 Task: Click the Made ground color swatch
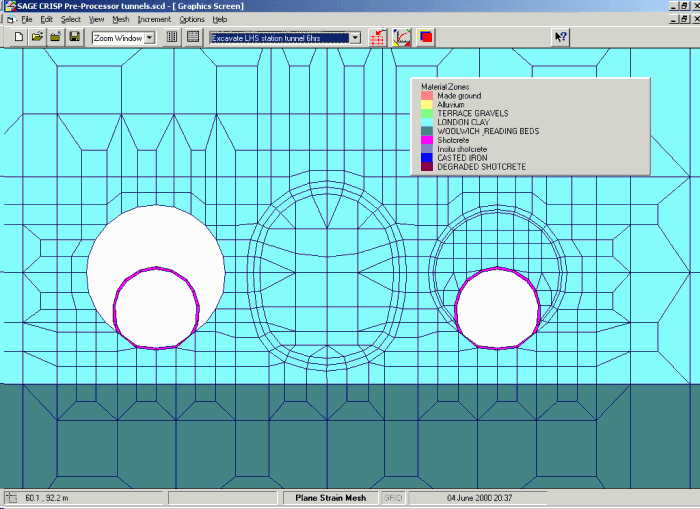427,96
